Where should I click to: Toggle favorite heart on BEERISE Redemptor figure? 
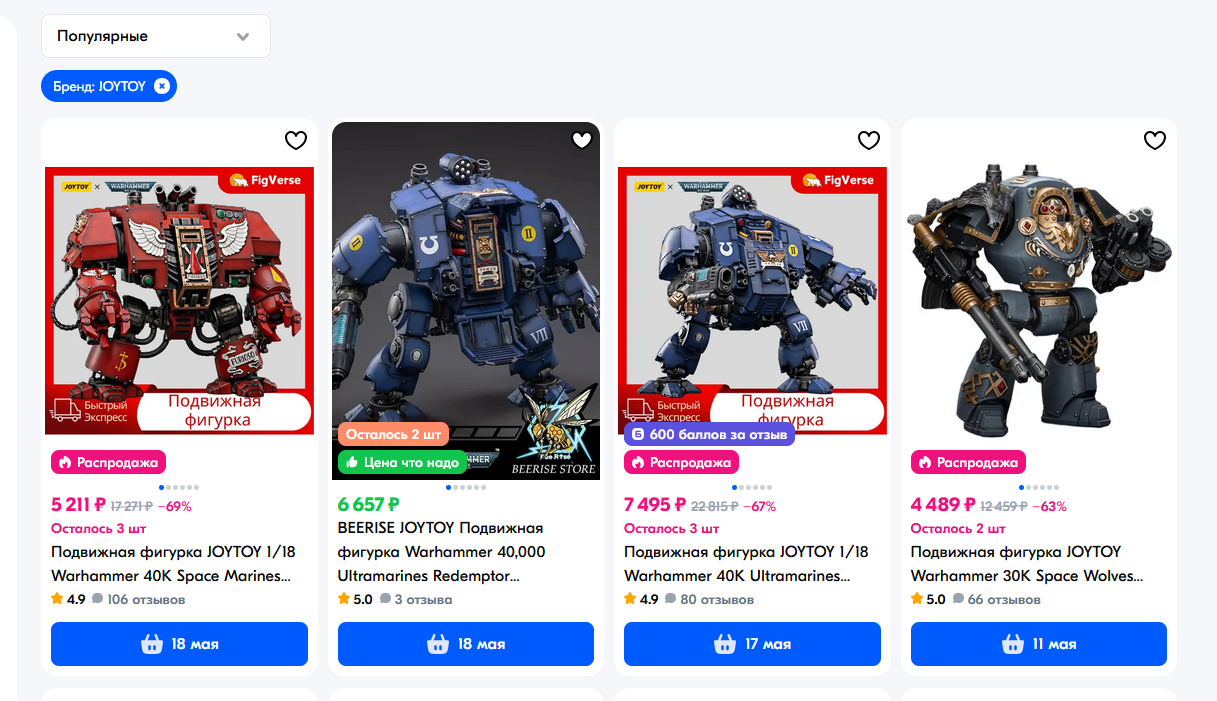coord(582,140)
